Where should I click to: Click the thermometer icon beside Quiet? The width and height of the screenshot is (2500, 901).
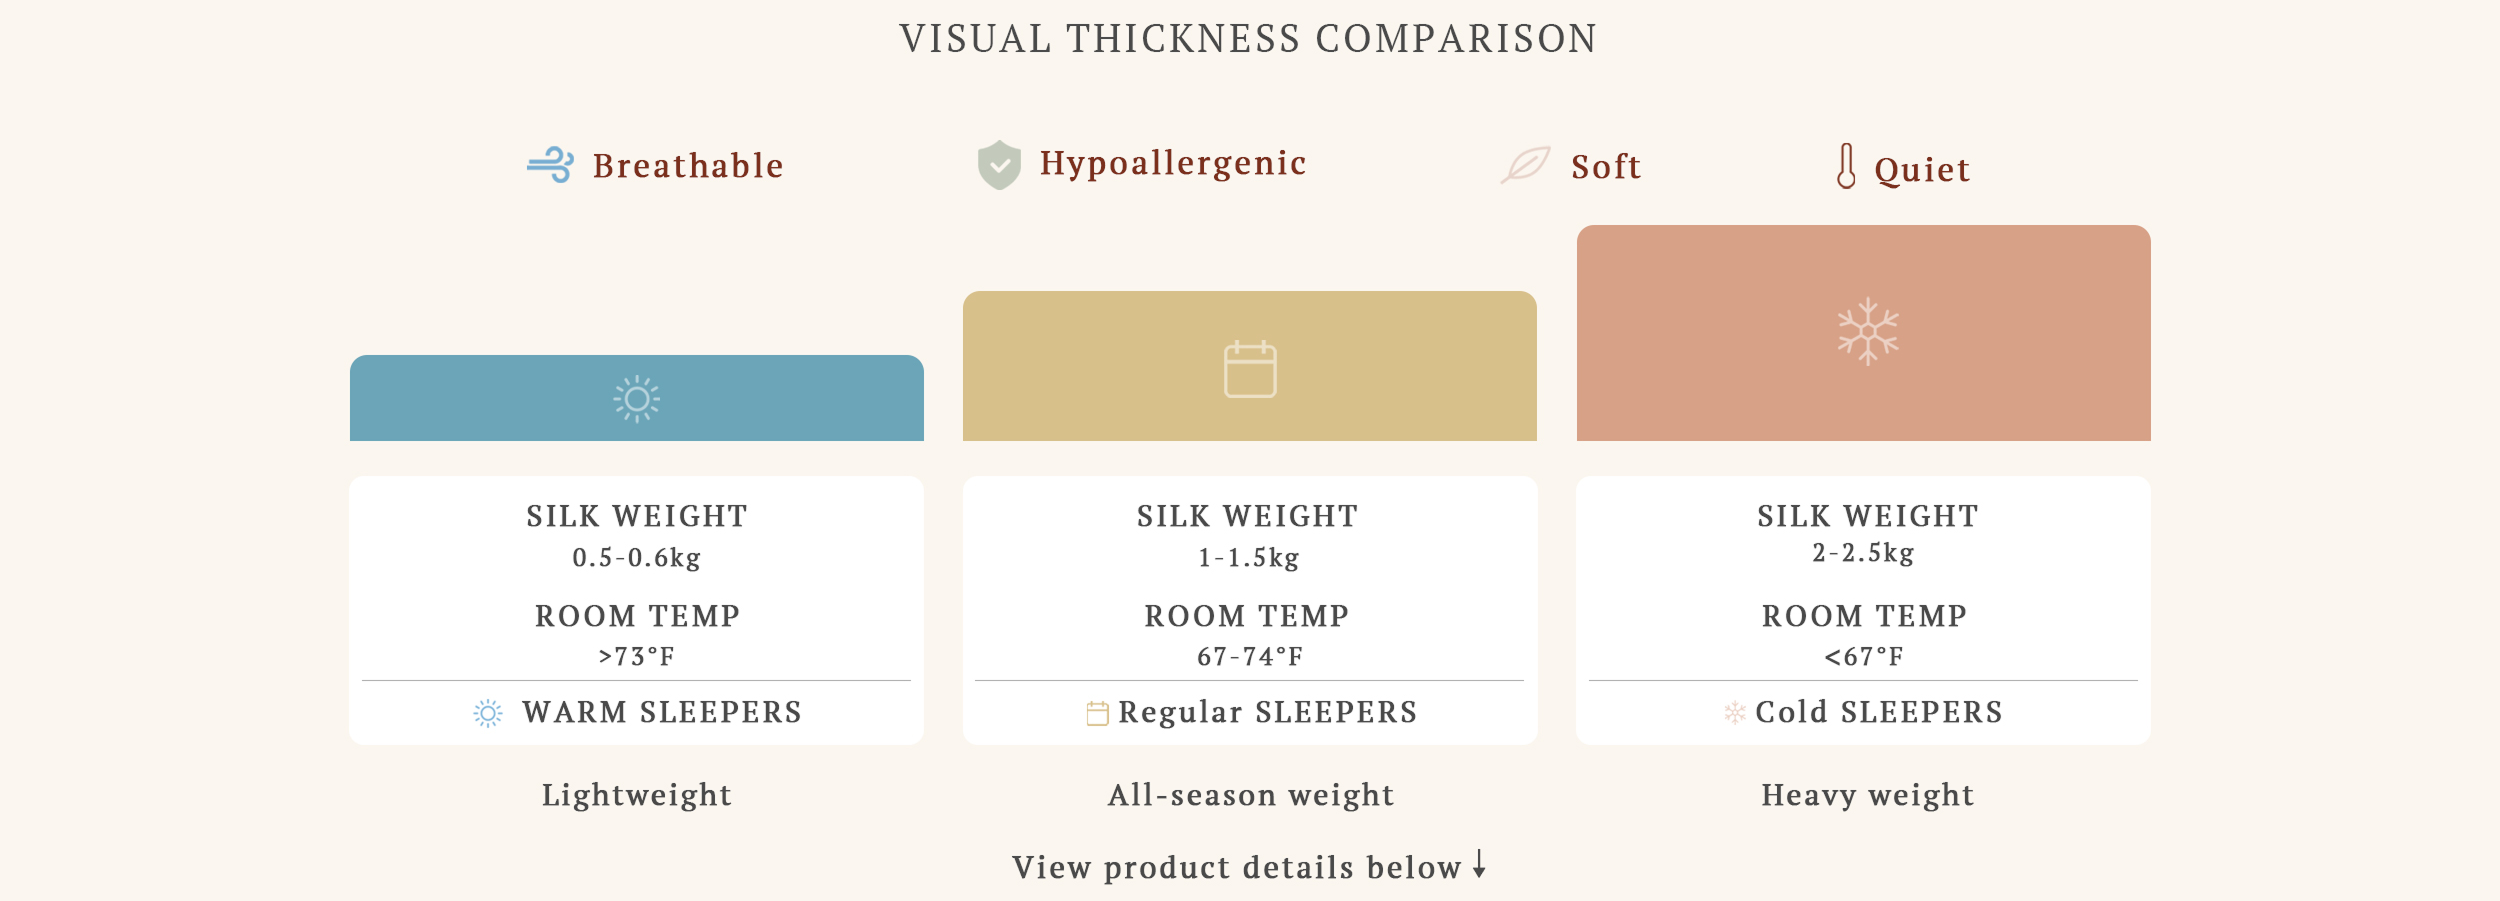coord(1846,166)
